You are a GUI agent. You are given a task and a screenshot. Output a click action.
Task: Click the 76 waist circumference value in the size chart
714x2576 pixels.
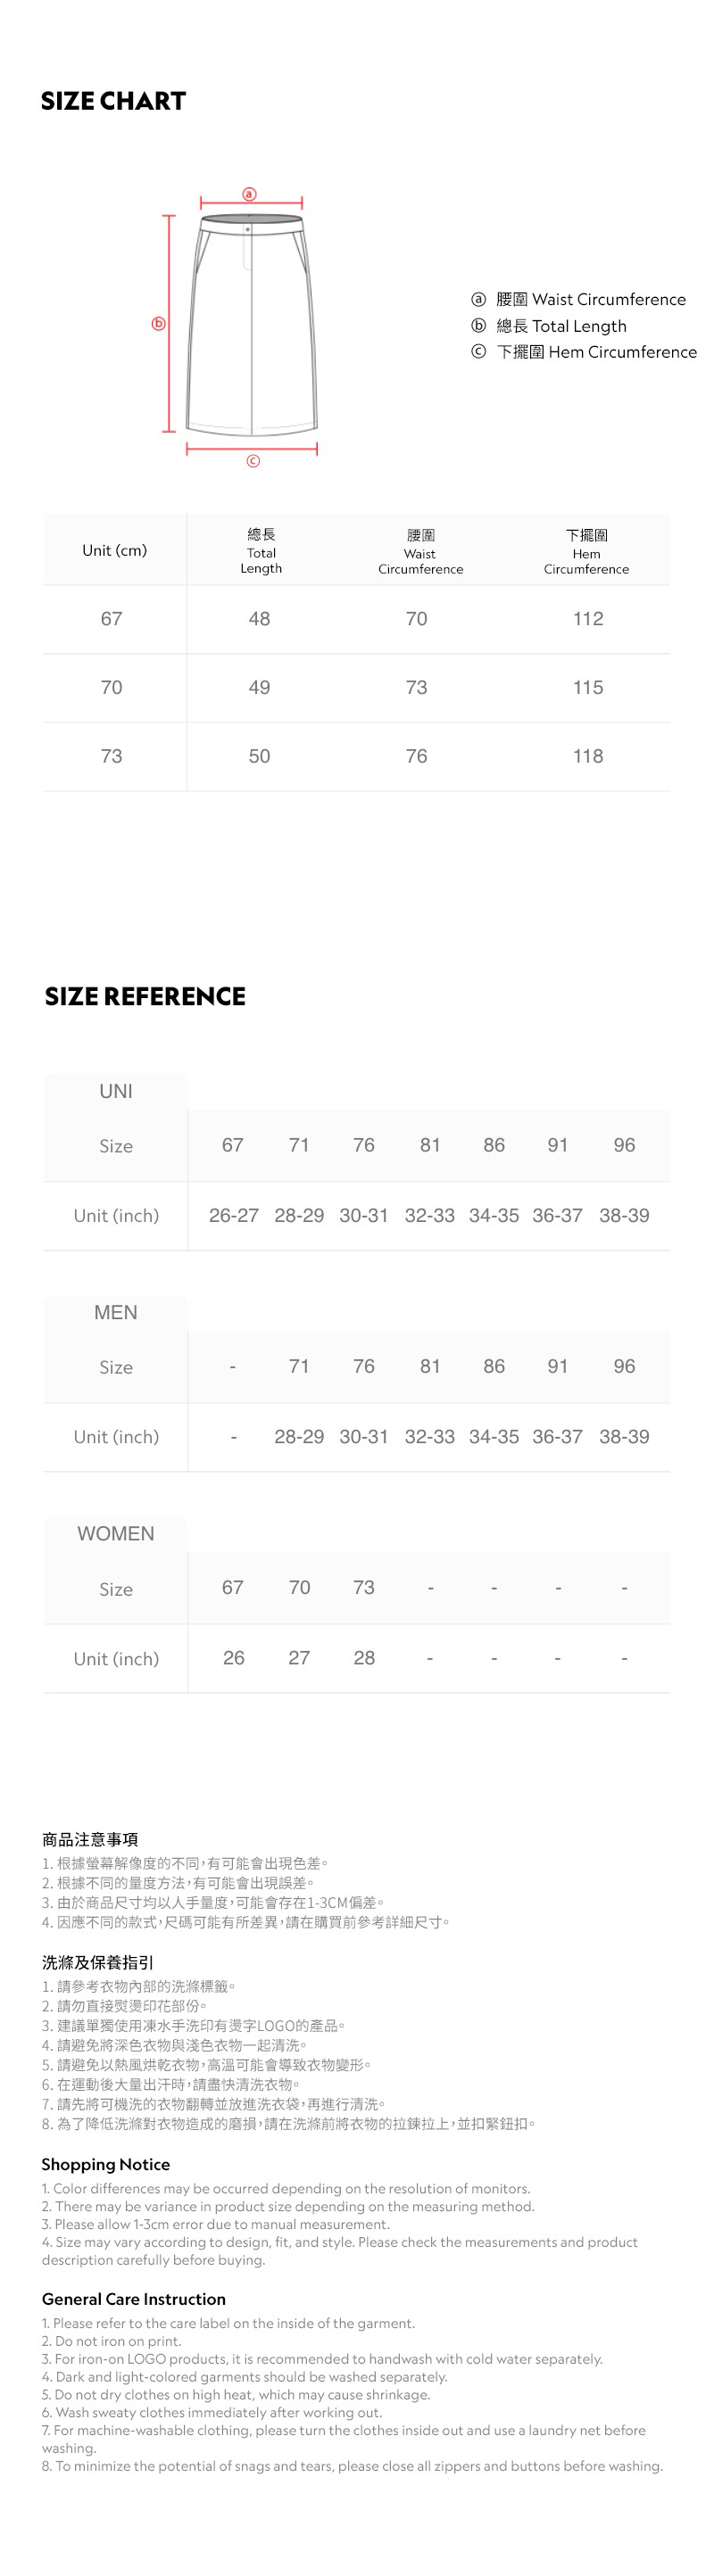[417, 756]
